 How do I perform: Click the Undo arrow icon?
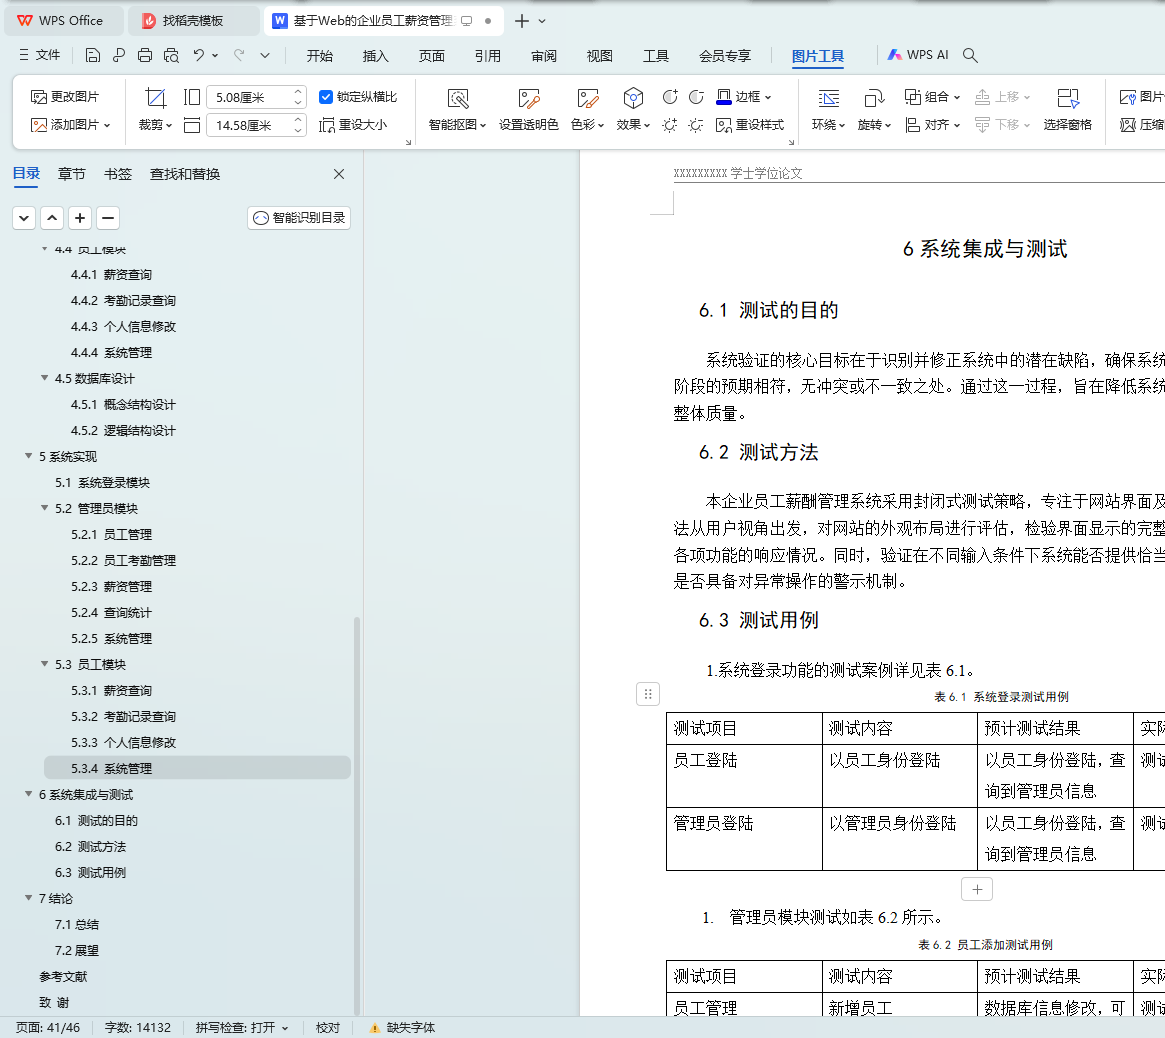click(198, 55)
